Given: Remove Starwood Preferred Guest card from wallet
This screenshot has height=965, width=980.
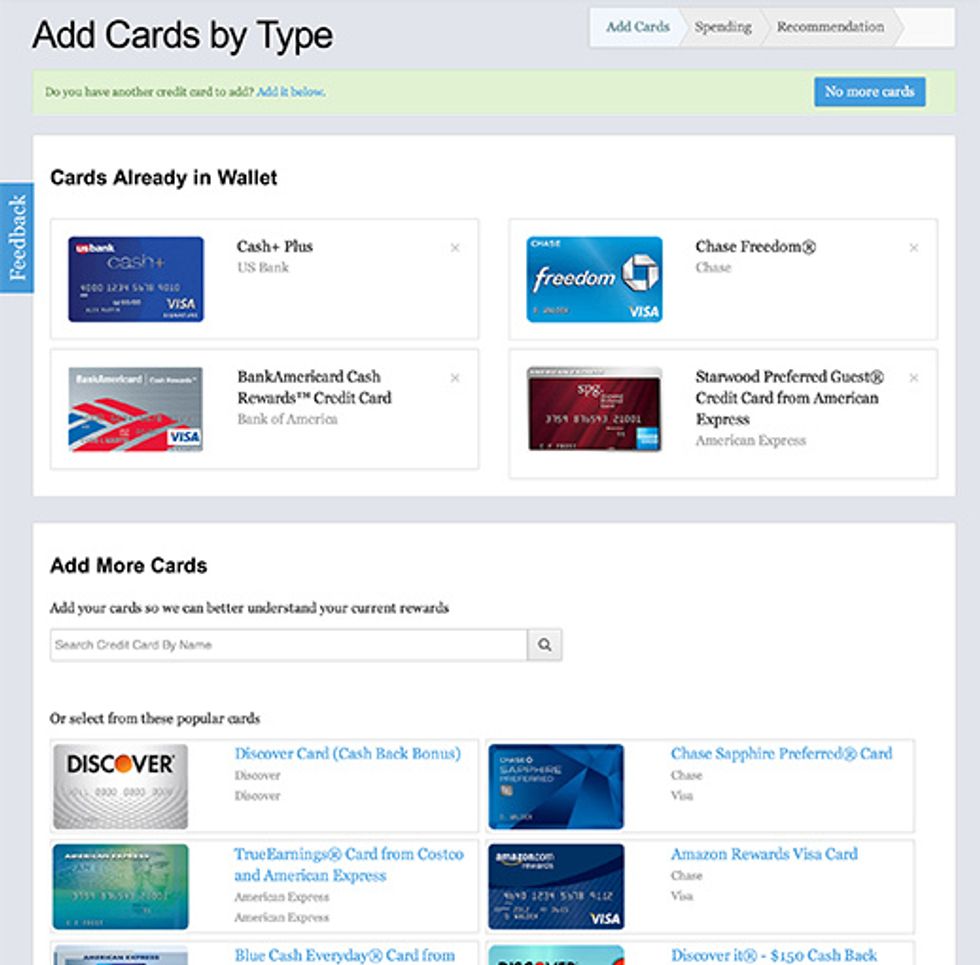Looking at the screenshot, I should (x=914, y=378).
